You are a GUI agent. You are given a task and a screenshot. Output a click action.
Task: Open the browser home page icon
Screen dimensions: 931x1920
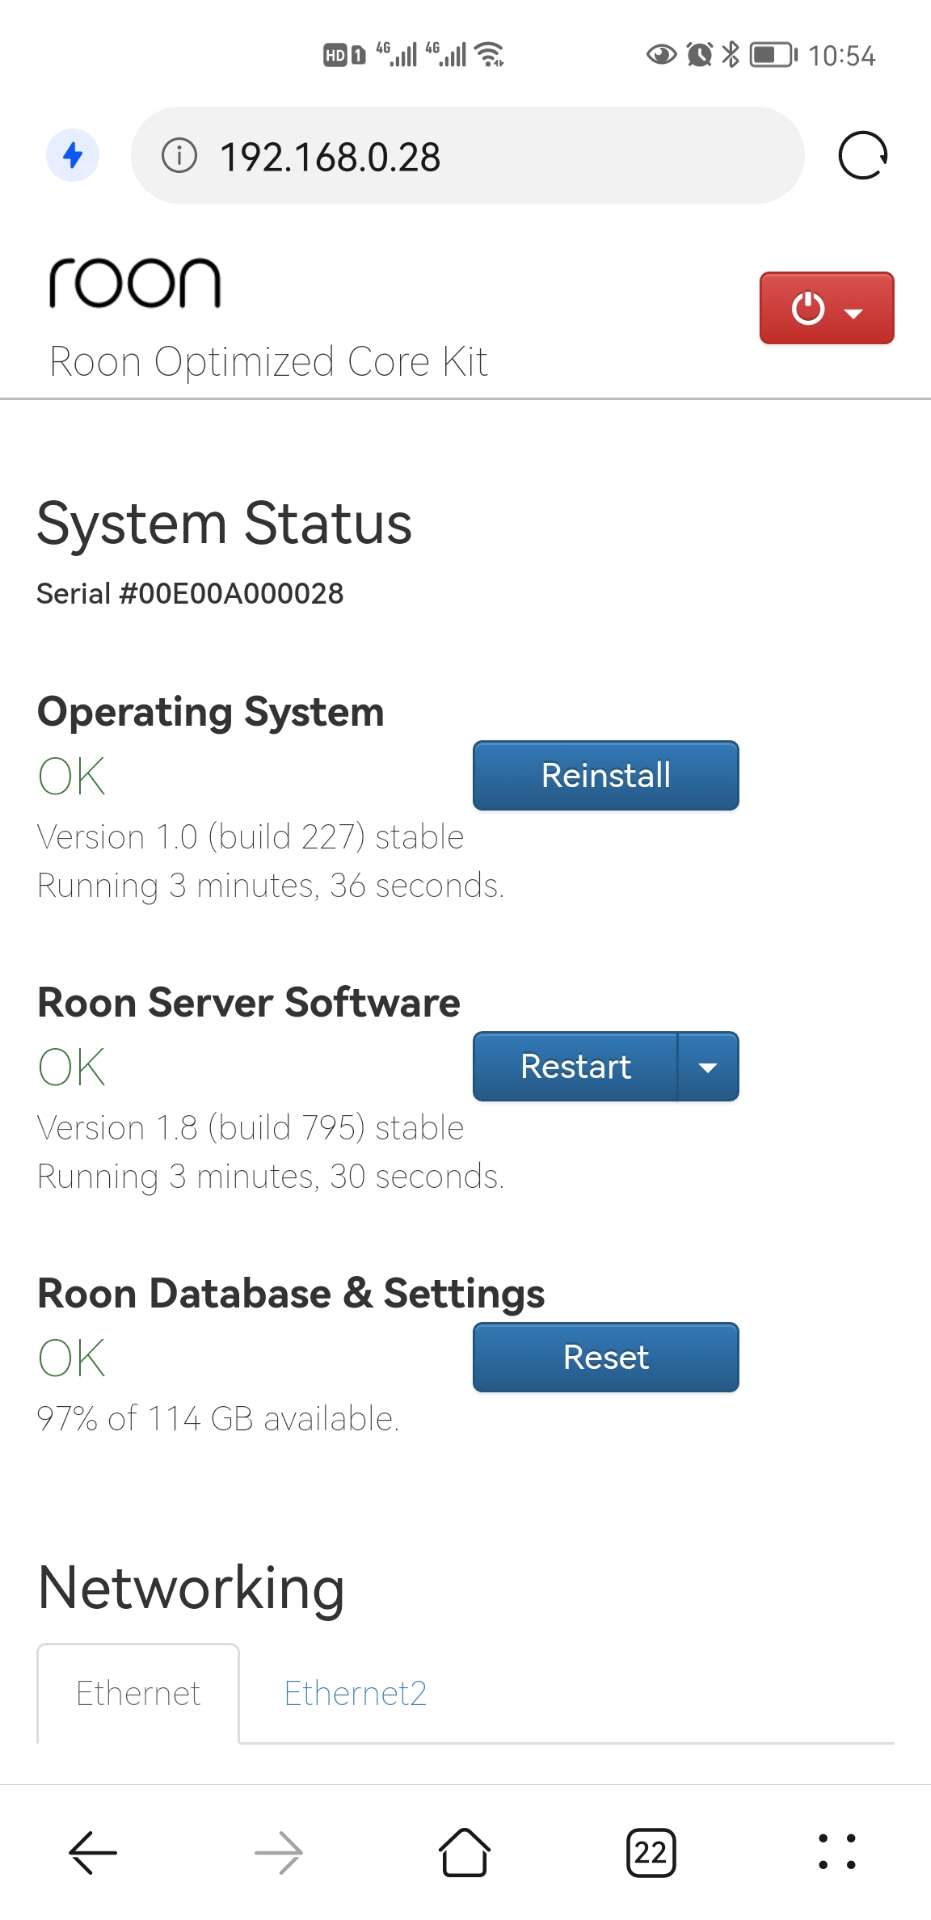pos(465,1853)
